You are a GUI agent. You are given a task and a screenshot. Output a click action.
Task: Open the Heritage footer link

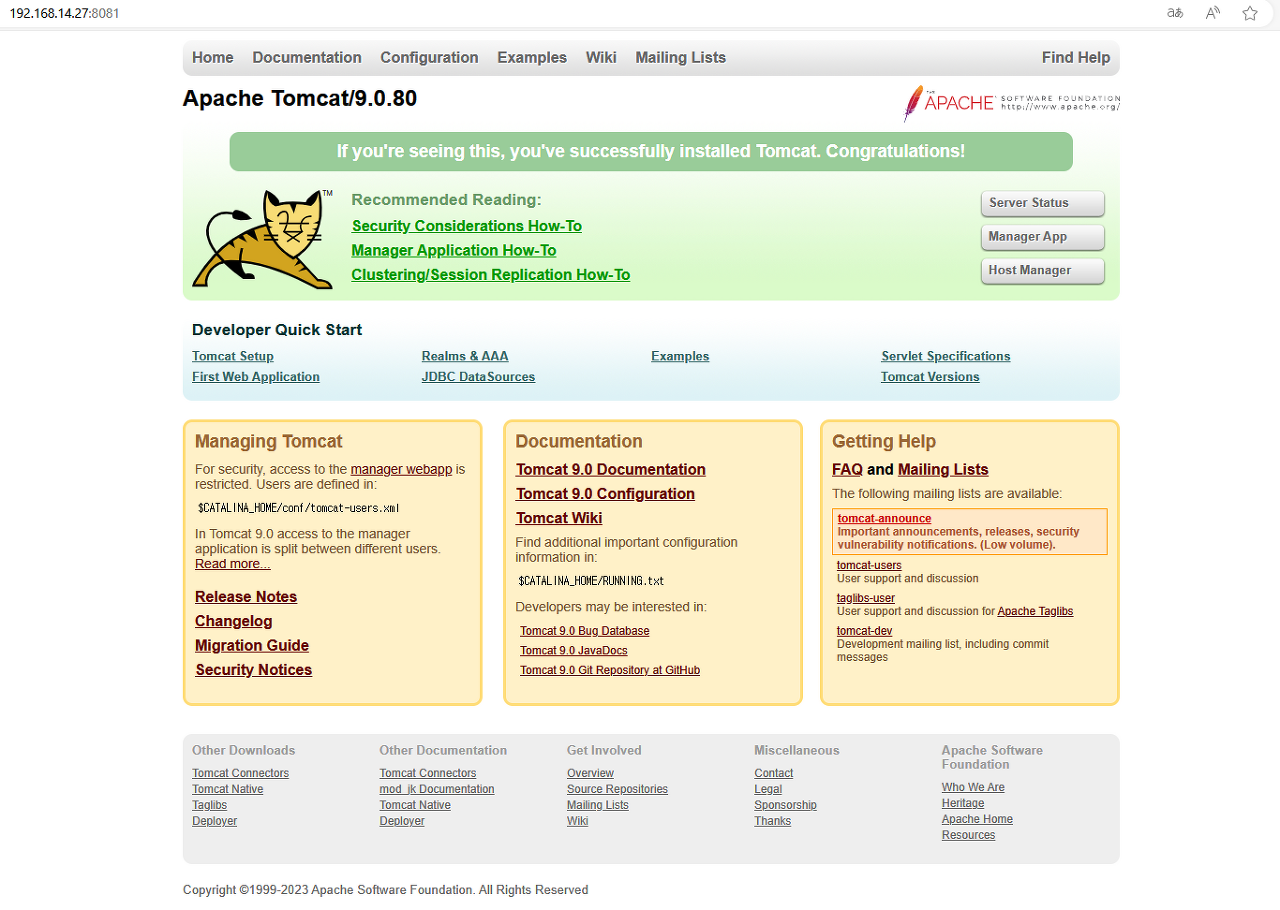(963, 803)
